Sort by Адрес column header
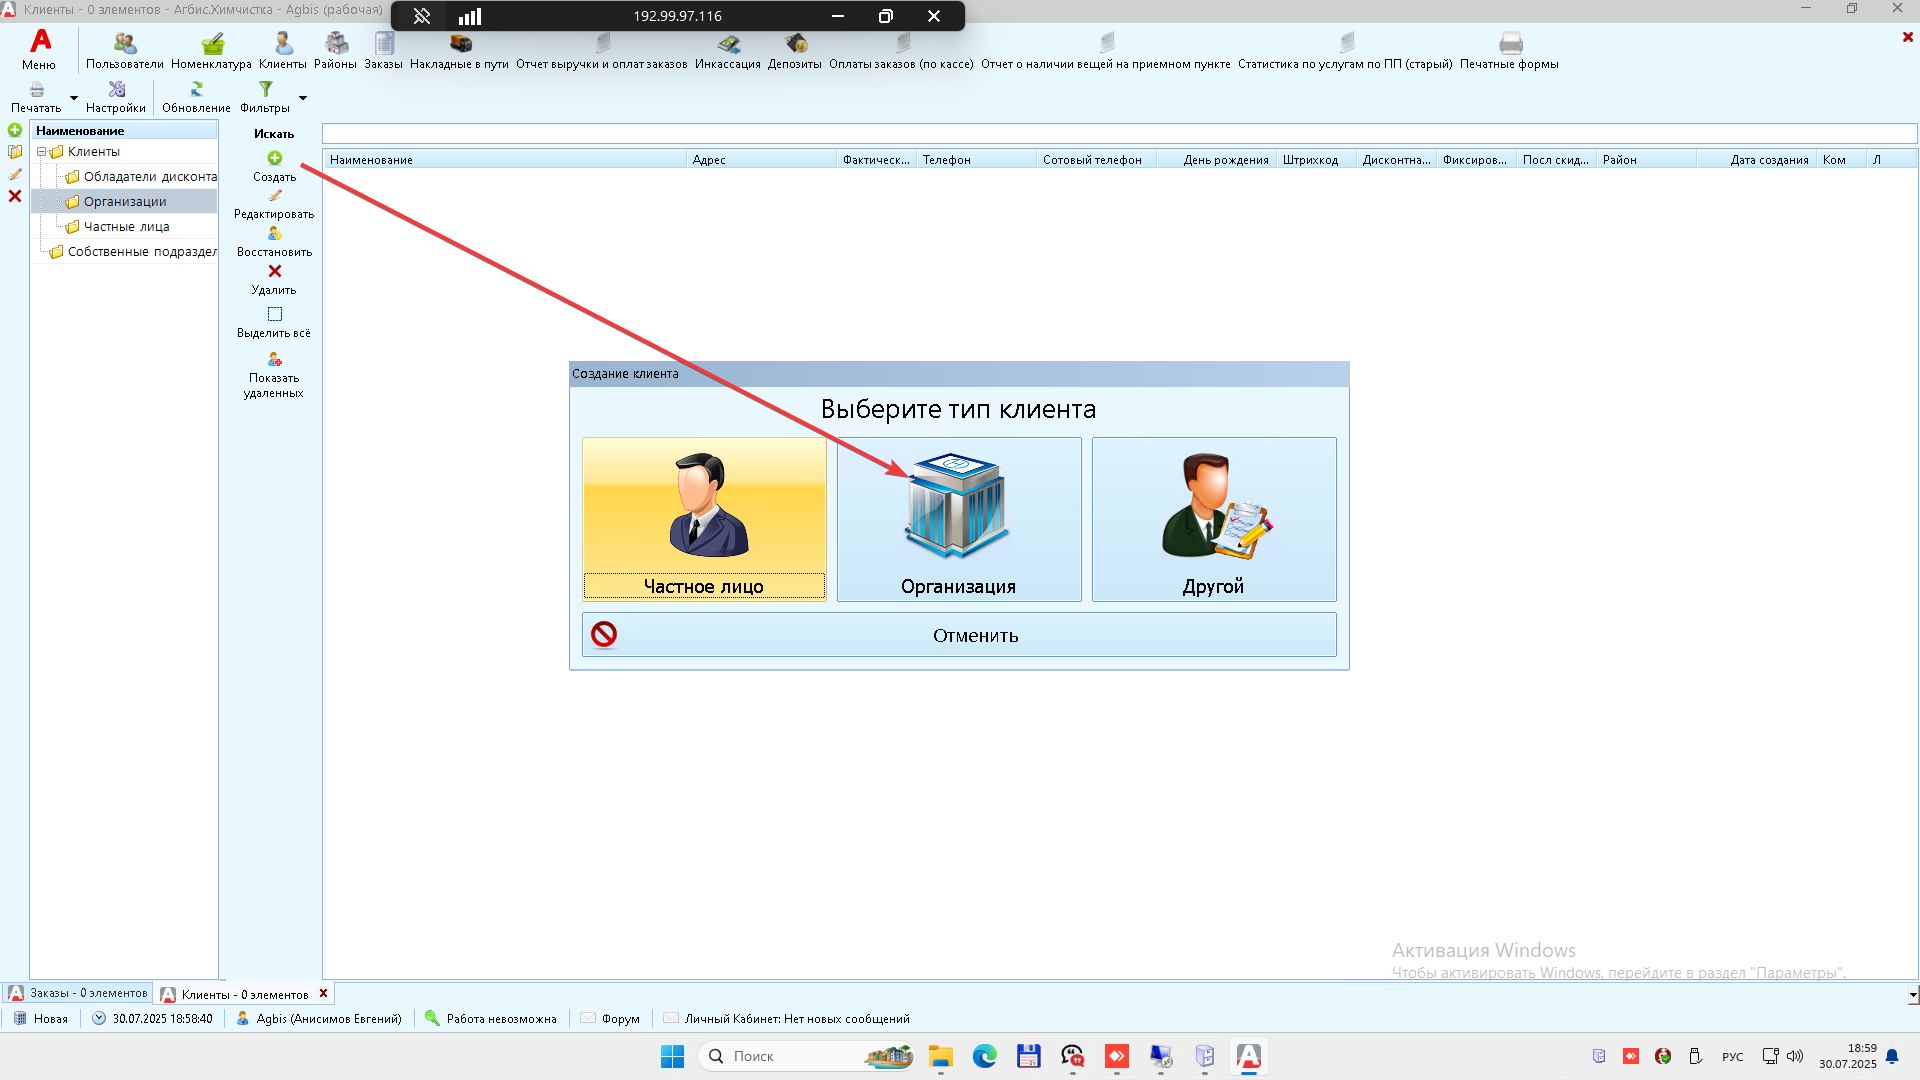Screen dimensions: 1920x1080 [761, 160]
